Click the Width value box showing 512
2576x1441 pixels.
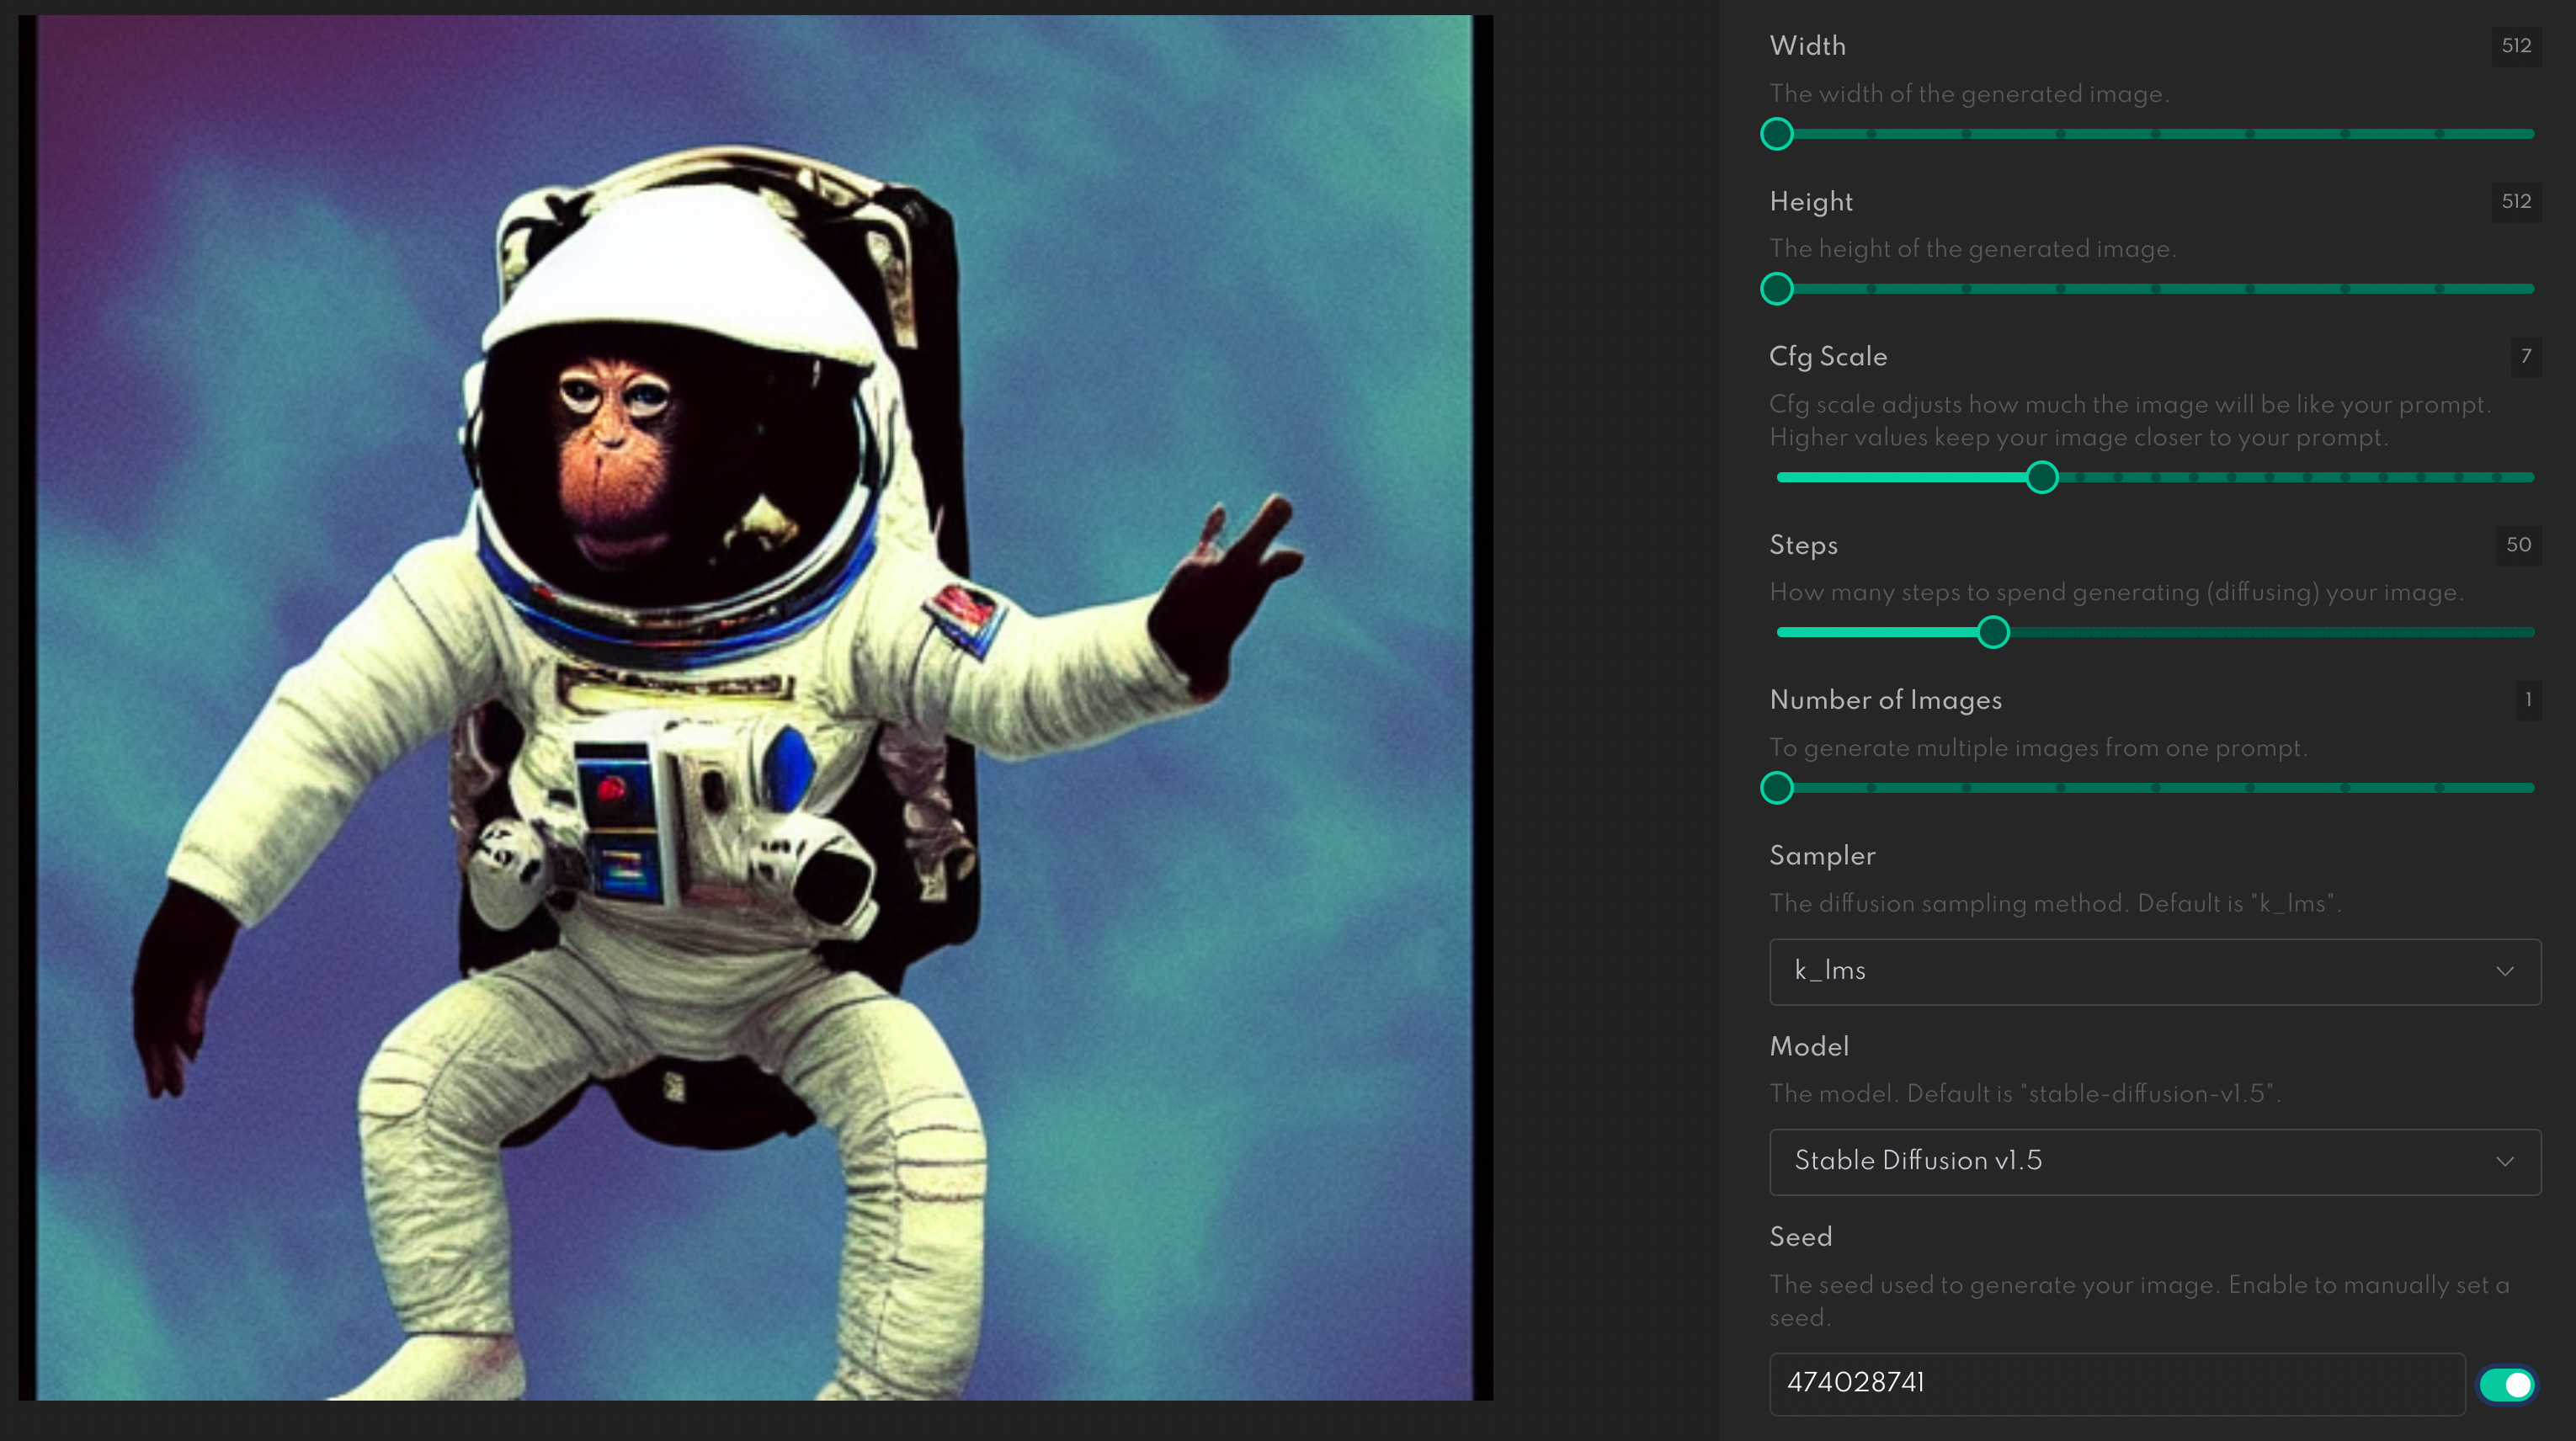(2516, 46)
